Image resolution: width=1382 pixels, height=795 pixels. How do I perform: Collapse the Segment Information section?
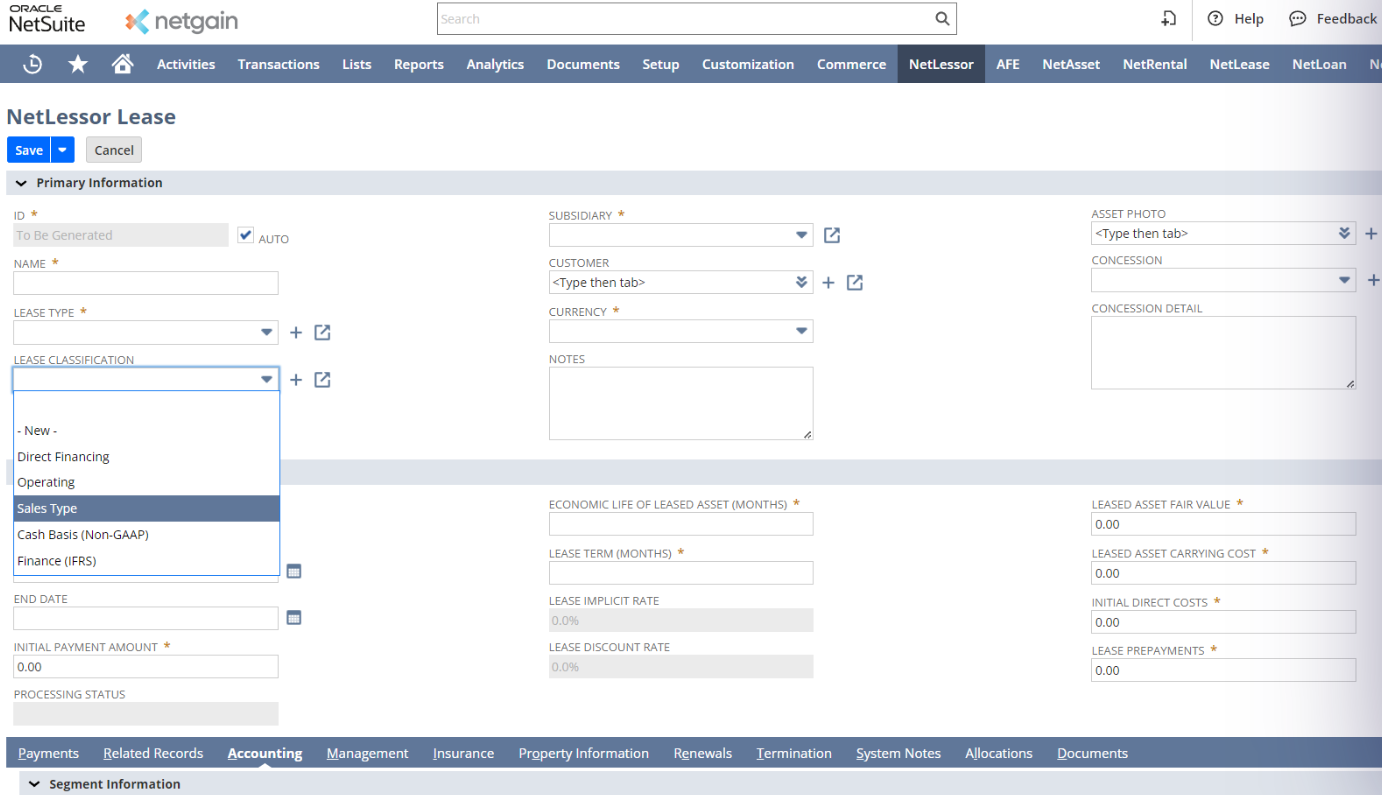(35, 784)
